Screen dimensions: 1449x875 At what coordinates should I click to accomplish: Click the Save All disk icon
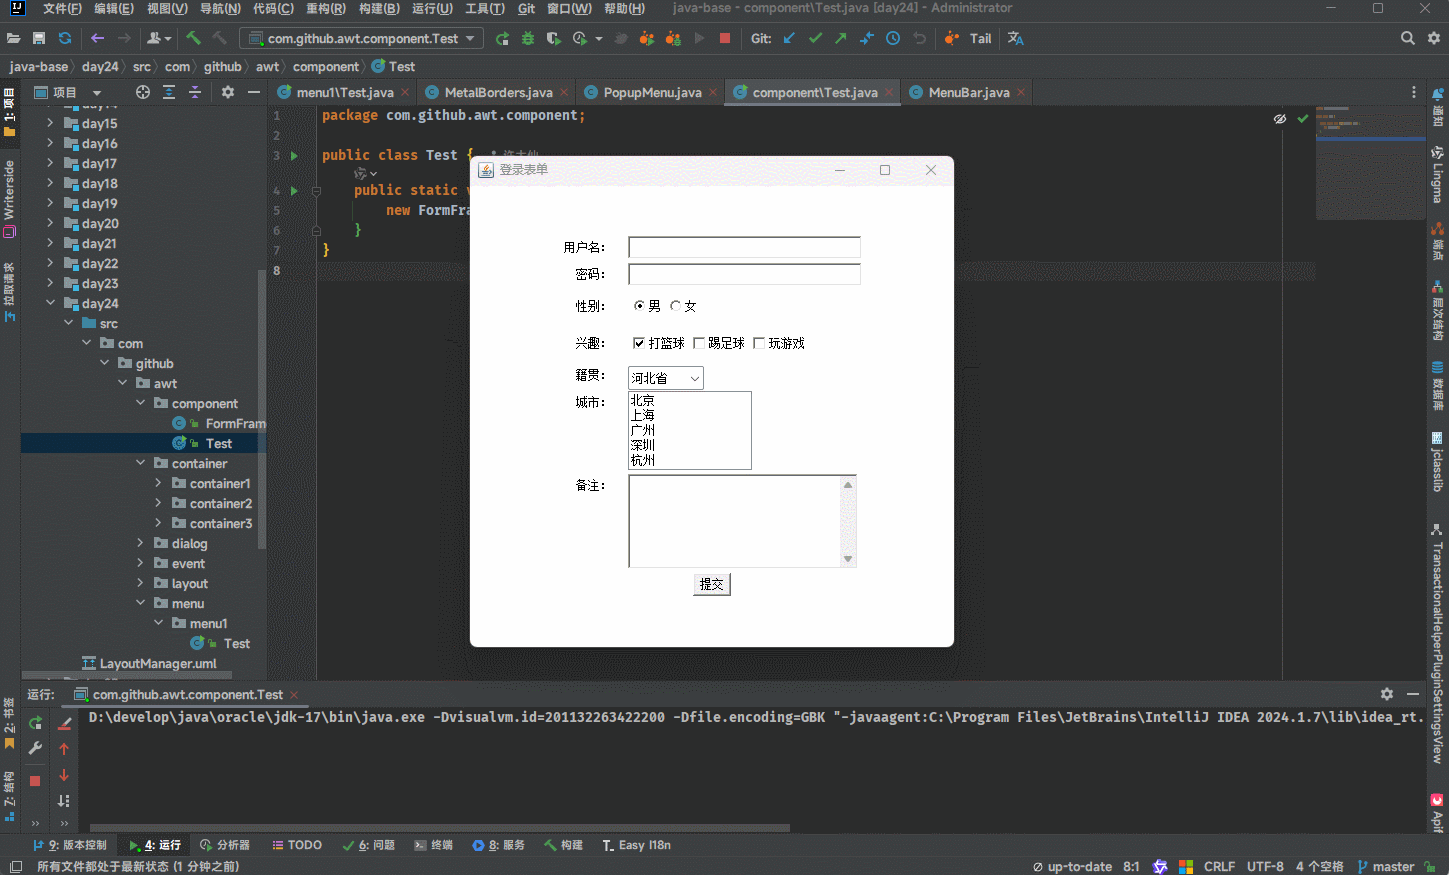point(39,38)
